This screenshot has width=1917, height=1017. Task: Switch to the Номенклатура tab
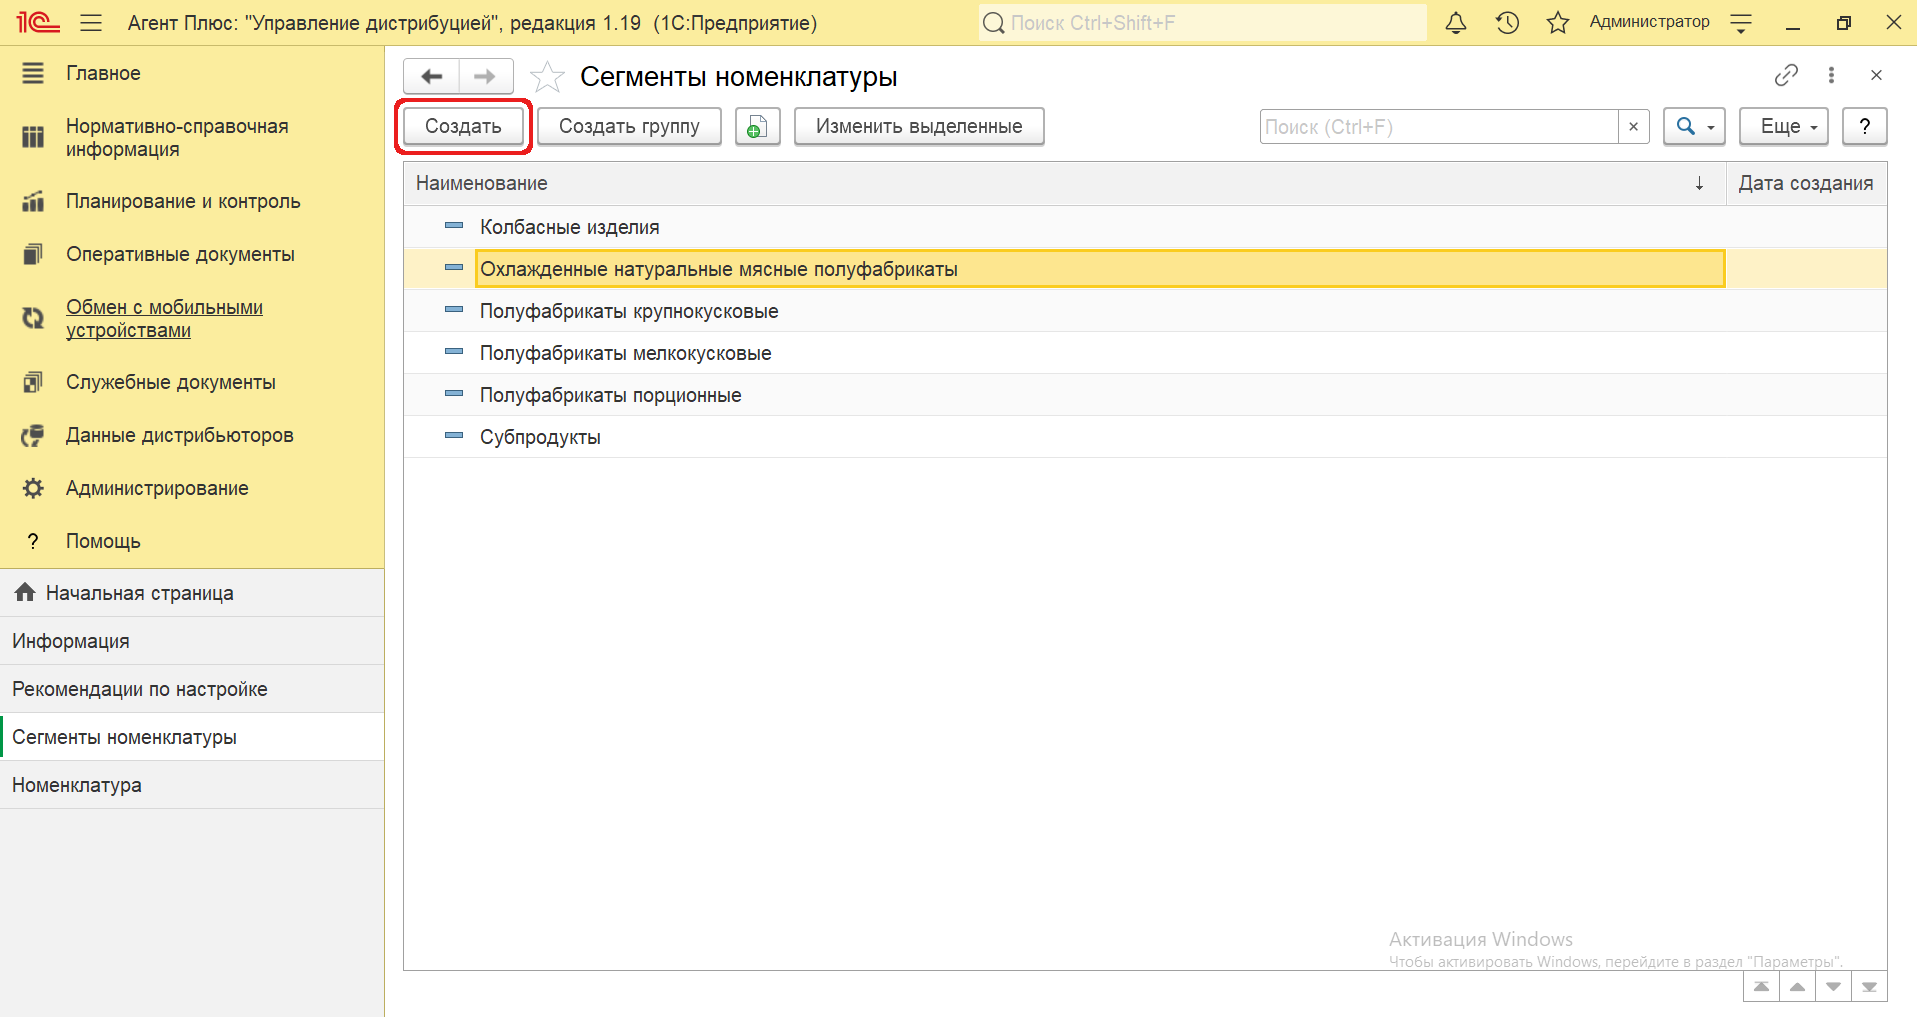point(77,785)
